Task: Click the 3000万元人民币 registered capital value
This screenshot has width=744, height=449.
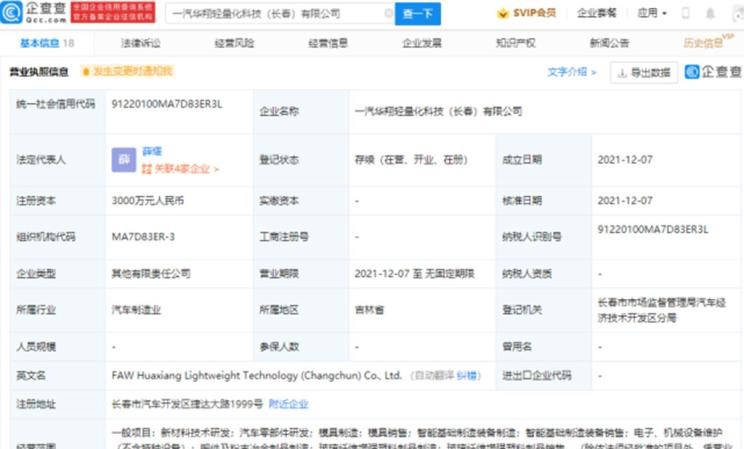Action: 148,201
